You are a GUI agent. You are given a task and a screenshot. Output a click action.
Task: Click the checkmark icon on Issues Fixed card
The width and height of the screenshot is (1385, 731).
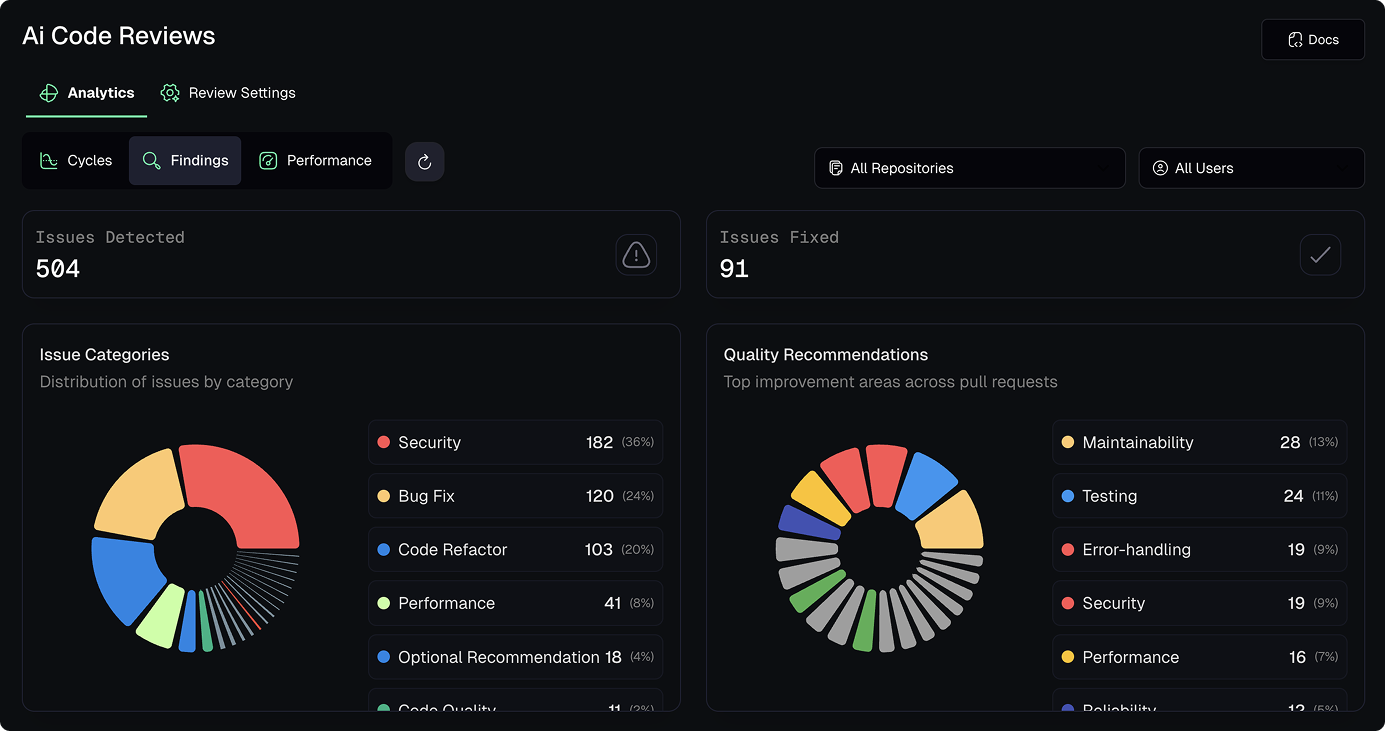tap(1320, 255)
